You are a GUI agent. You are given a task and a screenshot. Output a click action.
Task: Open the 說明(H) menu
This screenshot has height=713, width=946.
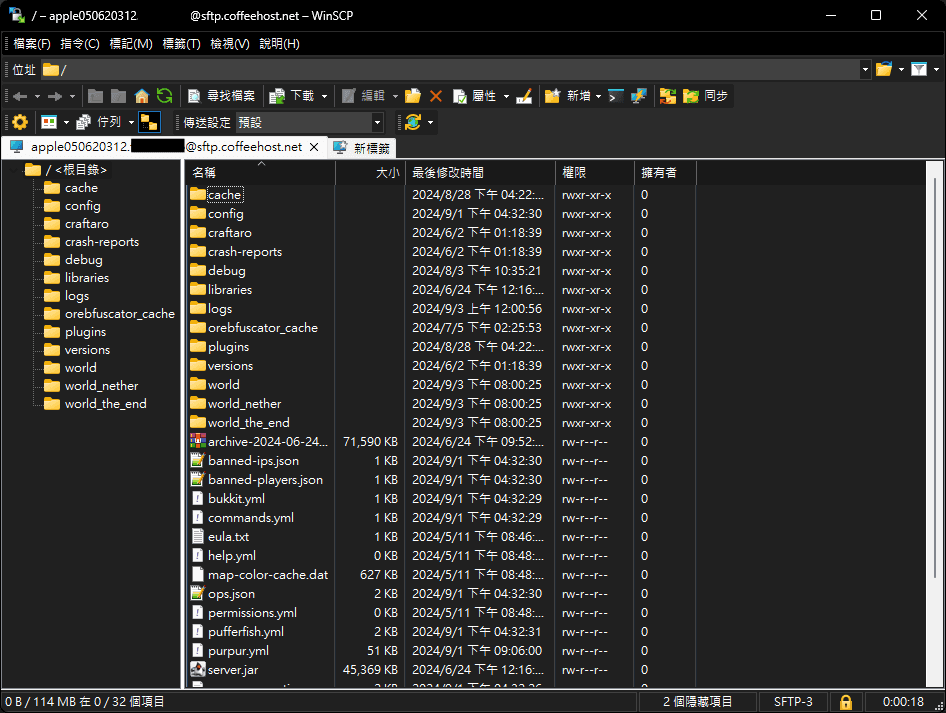pos(279,43)
